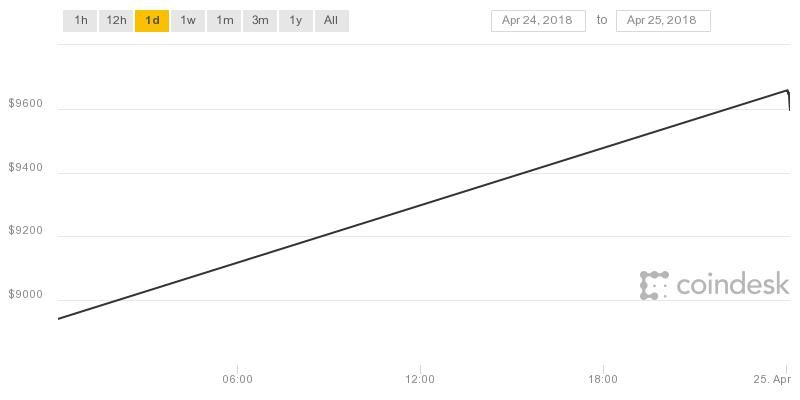Click the $9000 y-axis label
Image resolution: width=800 pixels, height=400 pixels.
pos(25,295)
